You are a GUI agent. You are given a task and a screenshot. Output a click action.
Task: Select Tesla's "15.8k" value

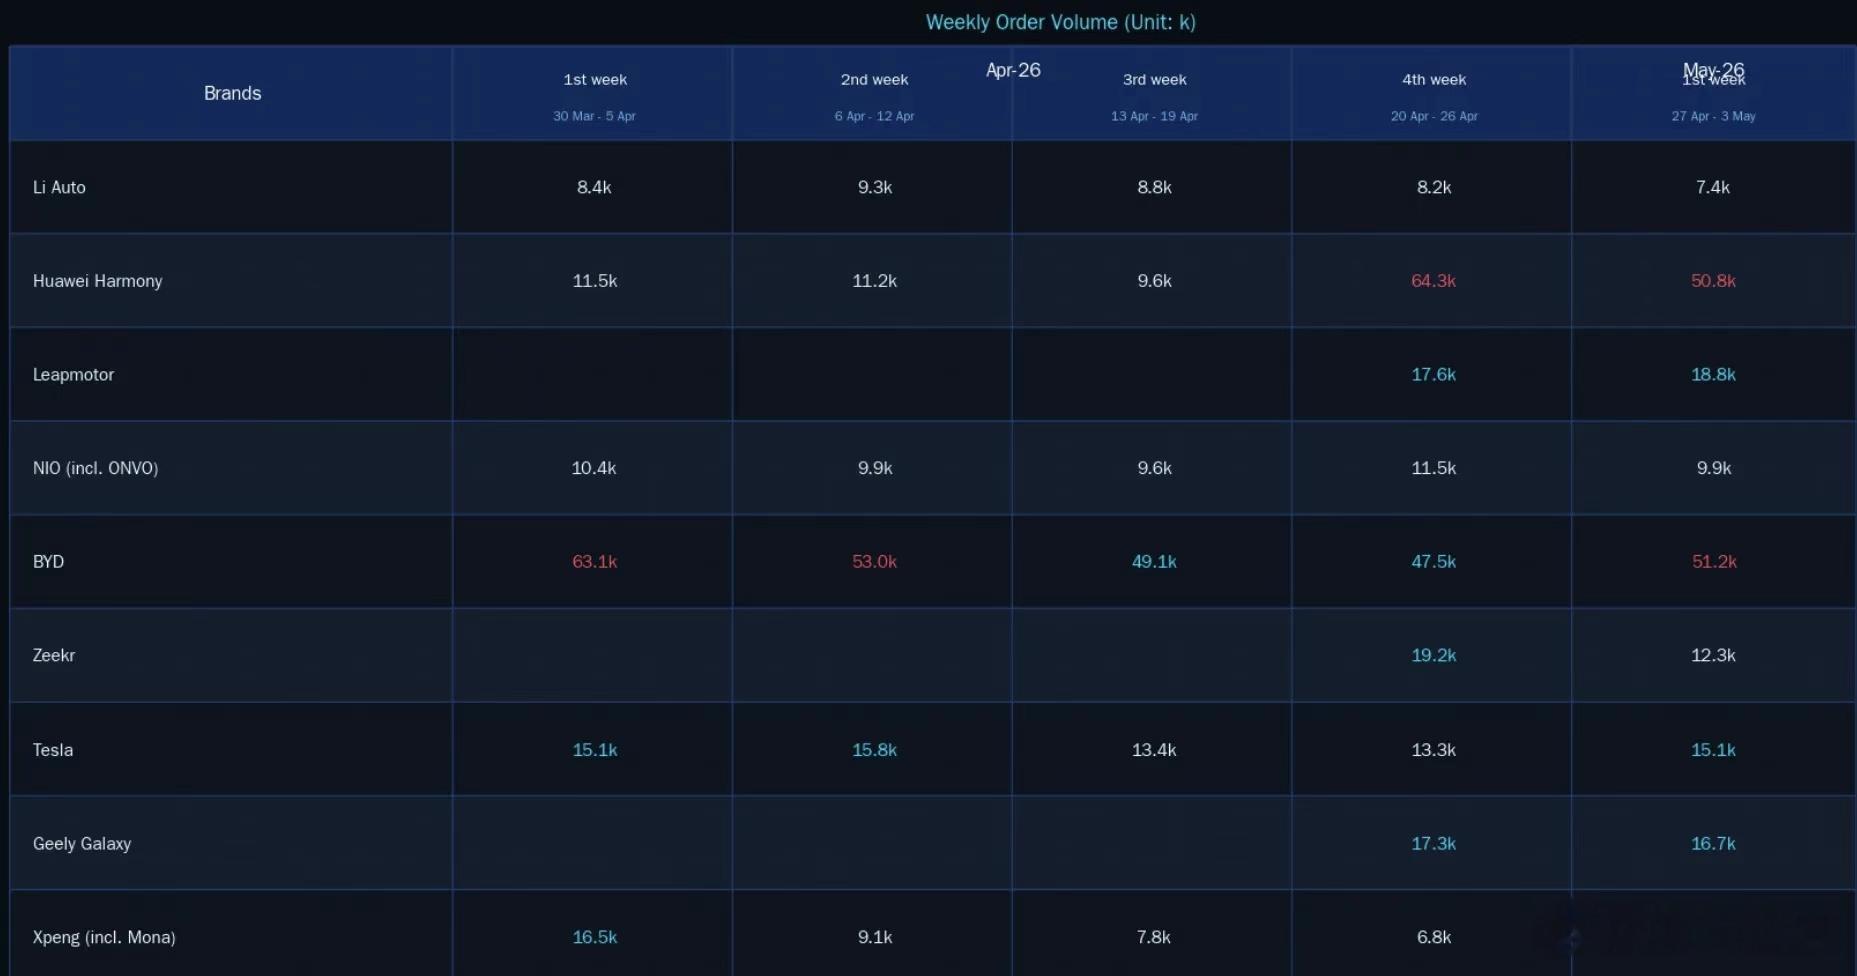[874, 750]
